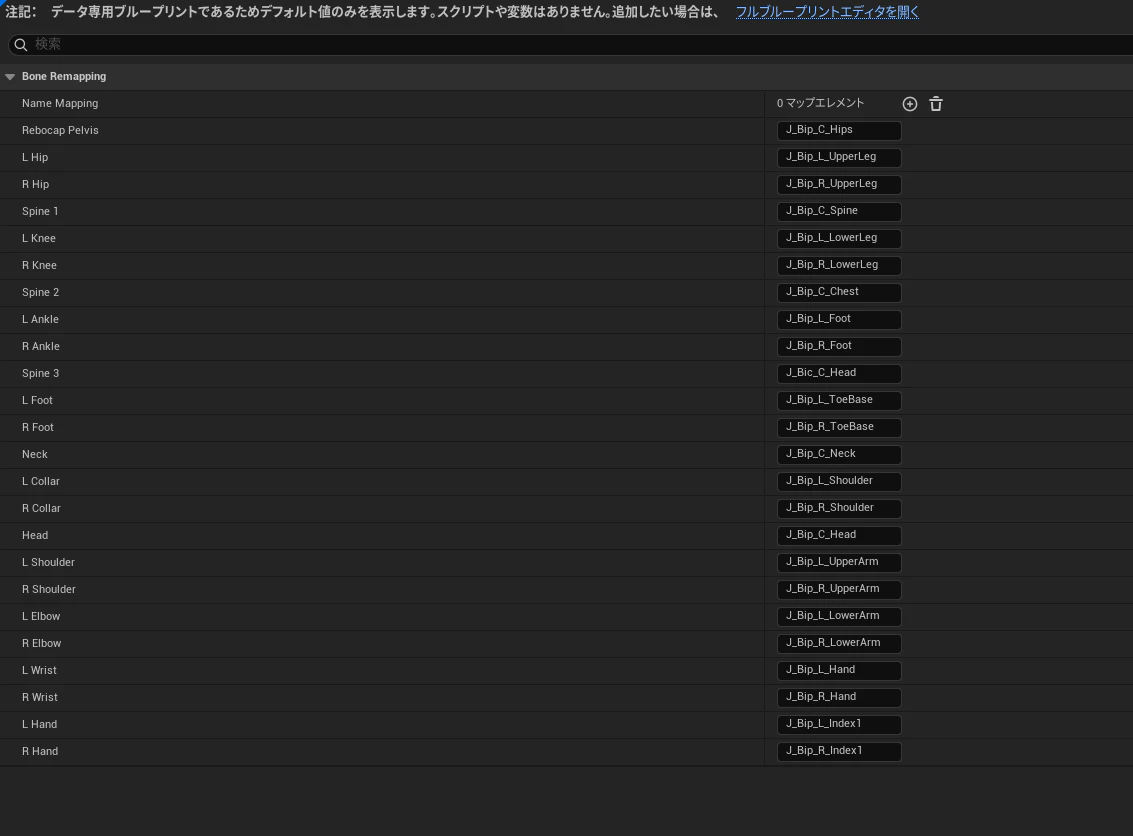The height and width of the screenshot is (836, 1133).
Task: Select the R Ankle property label
Action: 40,346
